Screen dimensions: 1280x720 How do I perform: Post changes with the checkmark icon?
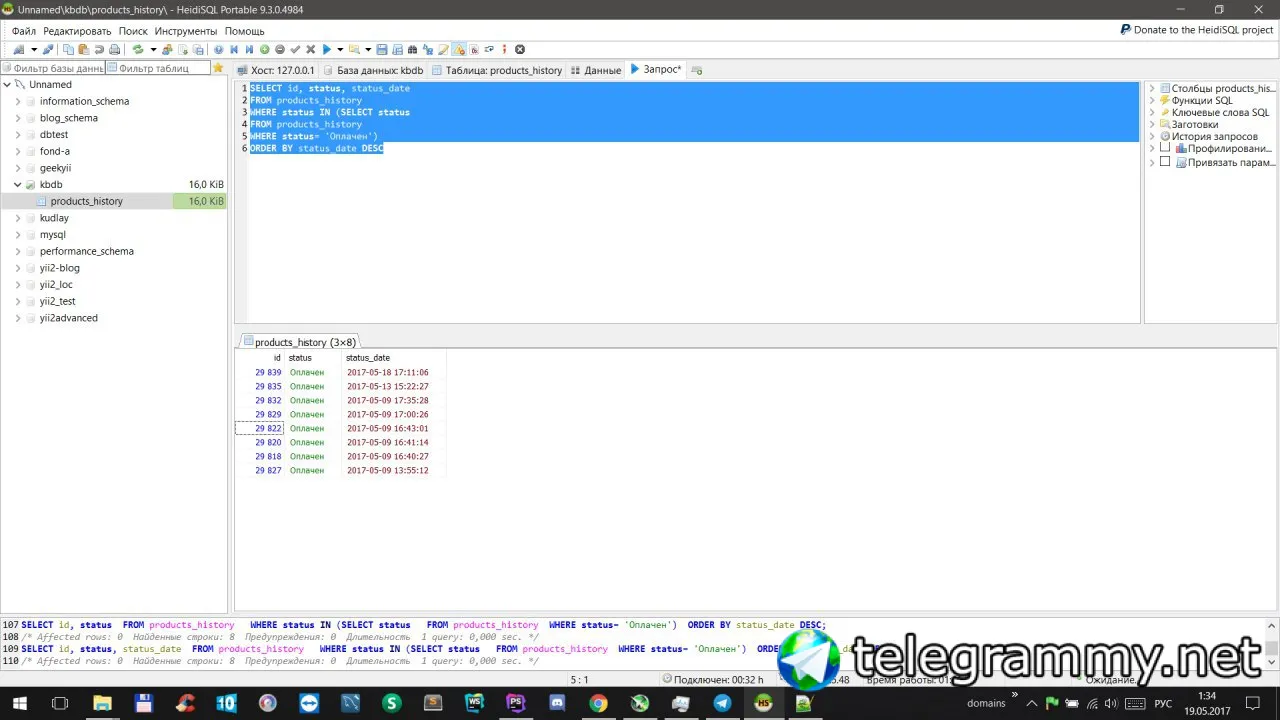[295, 49]
